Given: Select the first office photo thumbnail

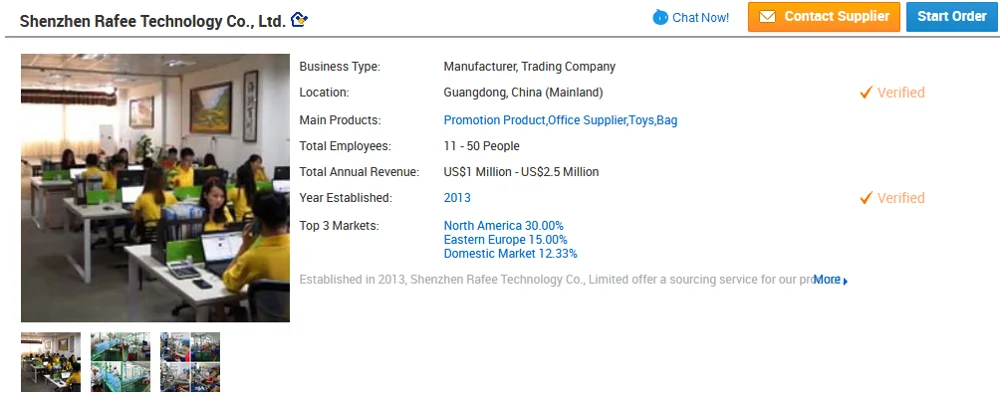Looking at the screenshot, I should [51, 362].
